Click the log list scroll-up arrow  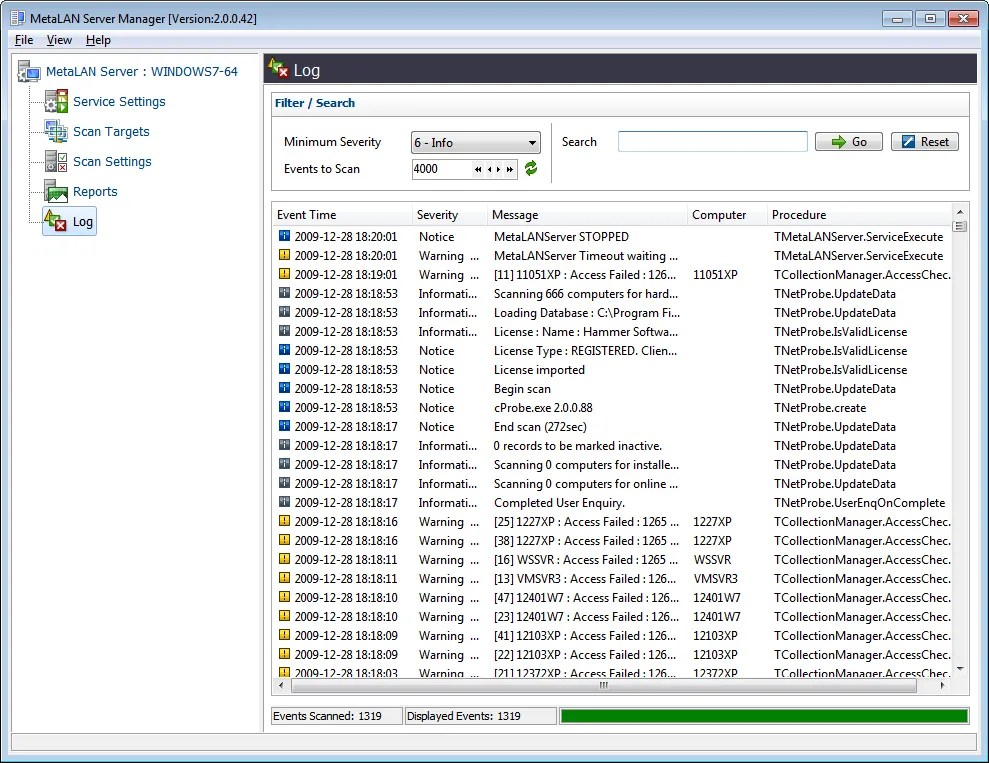pos(959,212)
